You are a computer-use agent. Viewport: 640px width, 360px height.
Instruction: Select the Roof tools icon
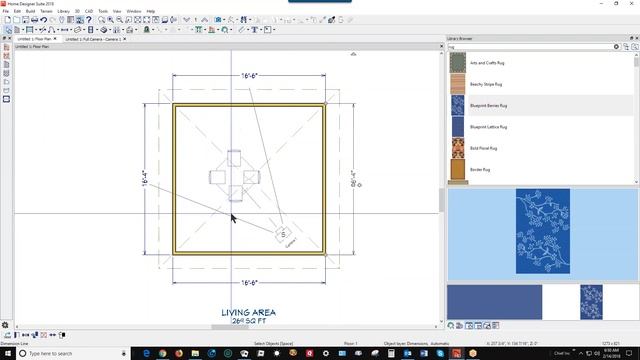130,30
